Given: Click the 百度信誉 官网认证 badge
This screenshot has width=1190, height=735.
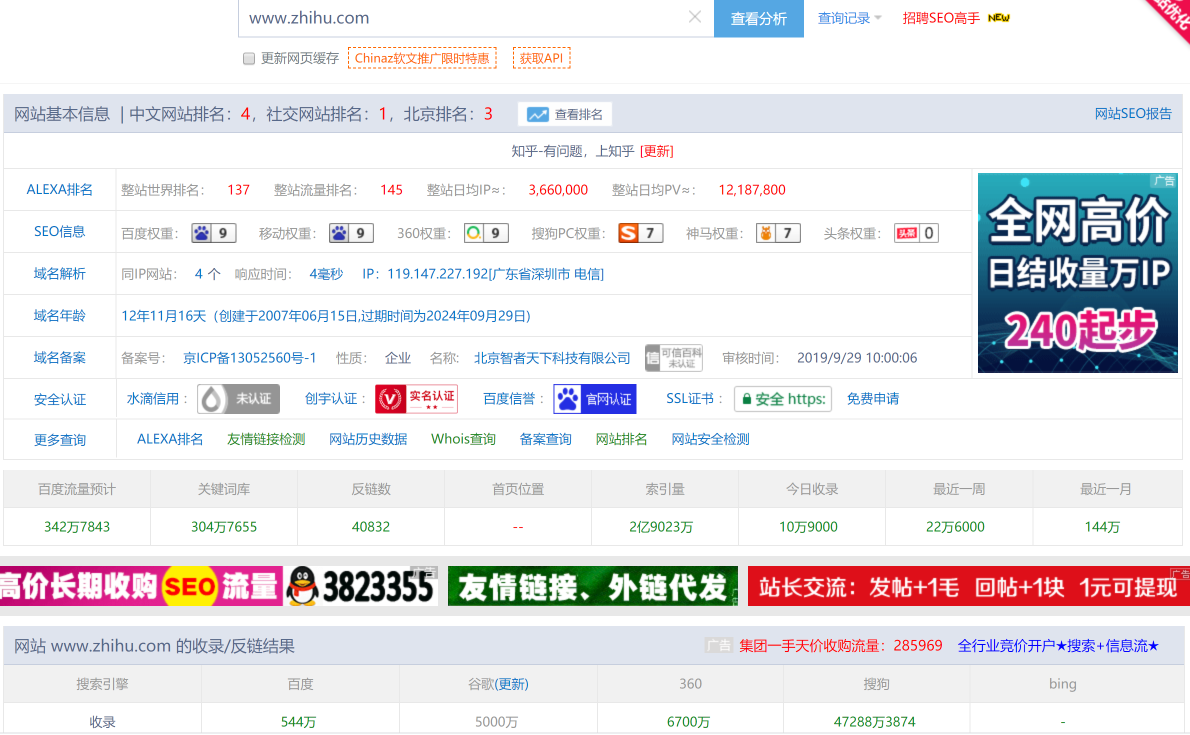Looking at the screenshot, I should [595, 399].
